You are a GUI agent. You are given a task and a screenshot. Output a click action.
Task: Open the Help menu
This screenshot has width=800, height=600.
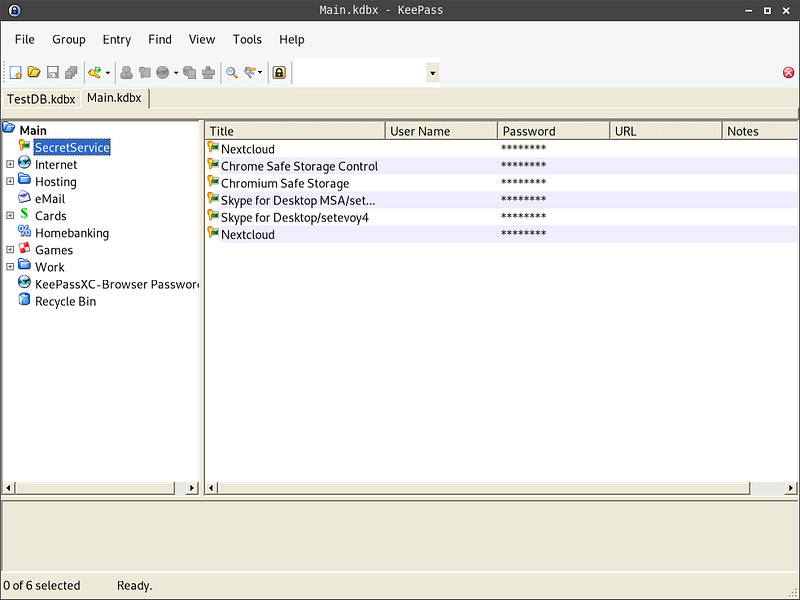coord(291,39)
